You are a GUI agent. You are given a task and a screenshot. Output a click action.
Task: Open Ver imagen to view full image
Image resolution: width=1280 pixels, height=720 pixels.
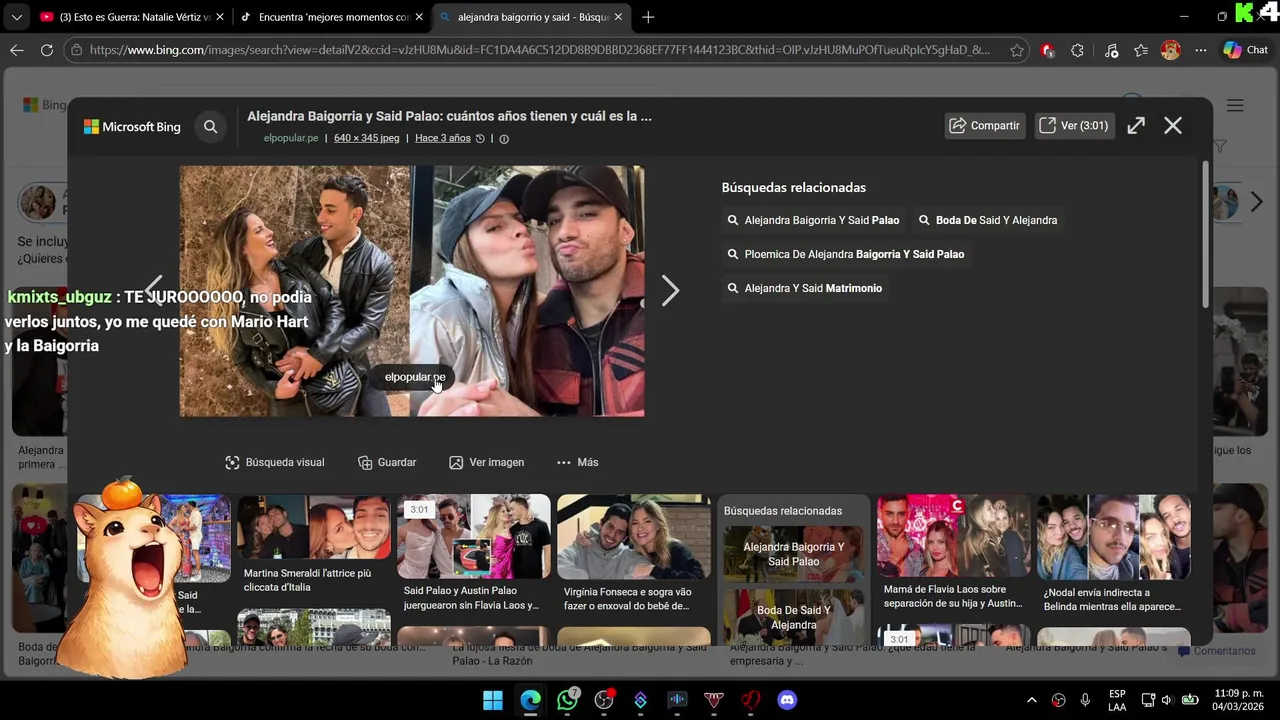[x=486, y=462]
